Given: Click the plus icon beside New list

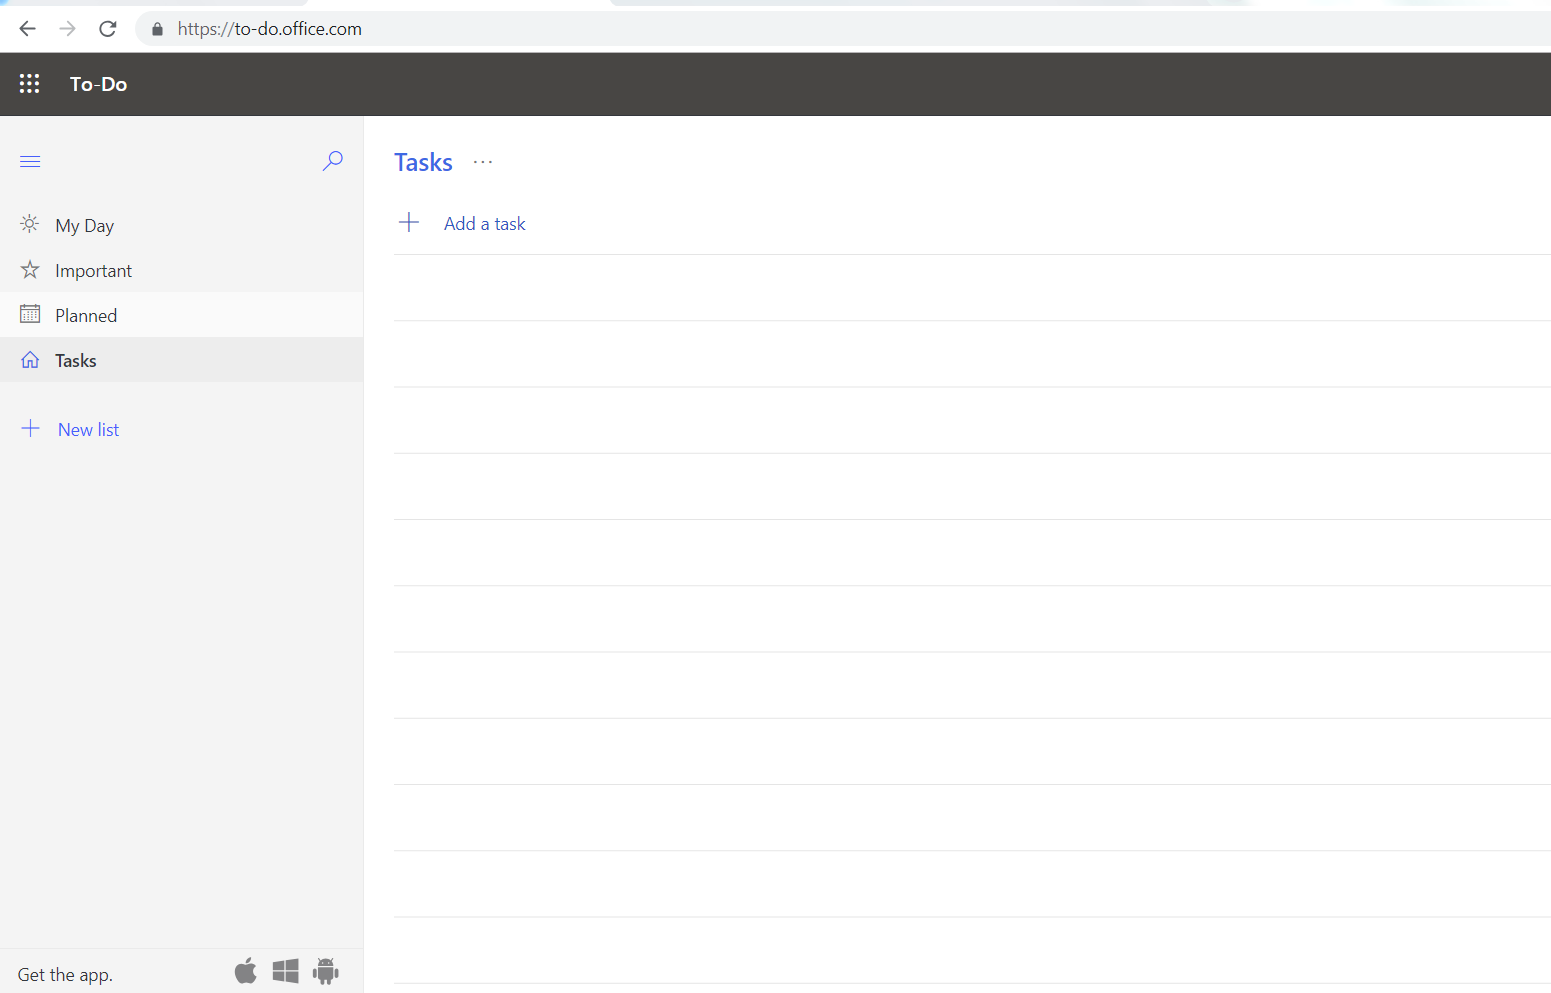Looking at the screenshot, I should pyautogui.click(x=31, y=429).
